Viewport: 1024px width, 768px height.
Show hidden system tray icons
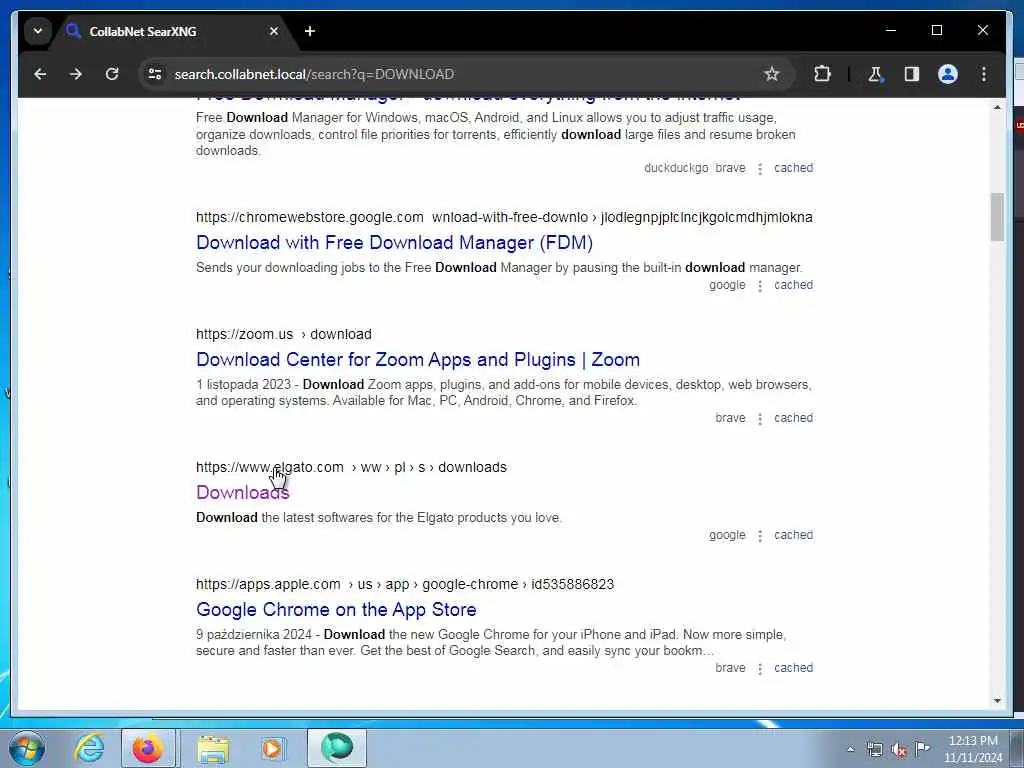(x=850, y=750)
